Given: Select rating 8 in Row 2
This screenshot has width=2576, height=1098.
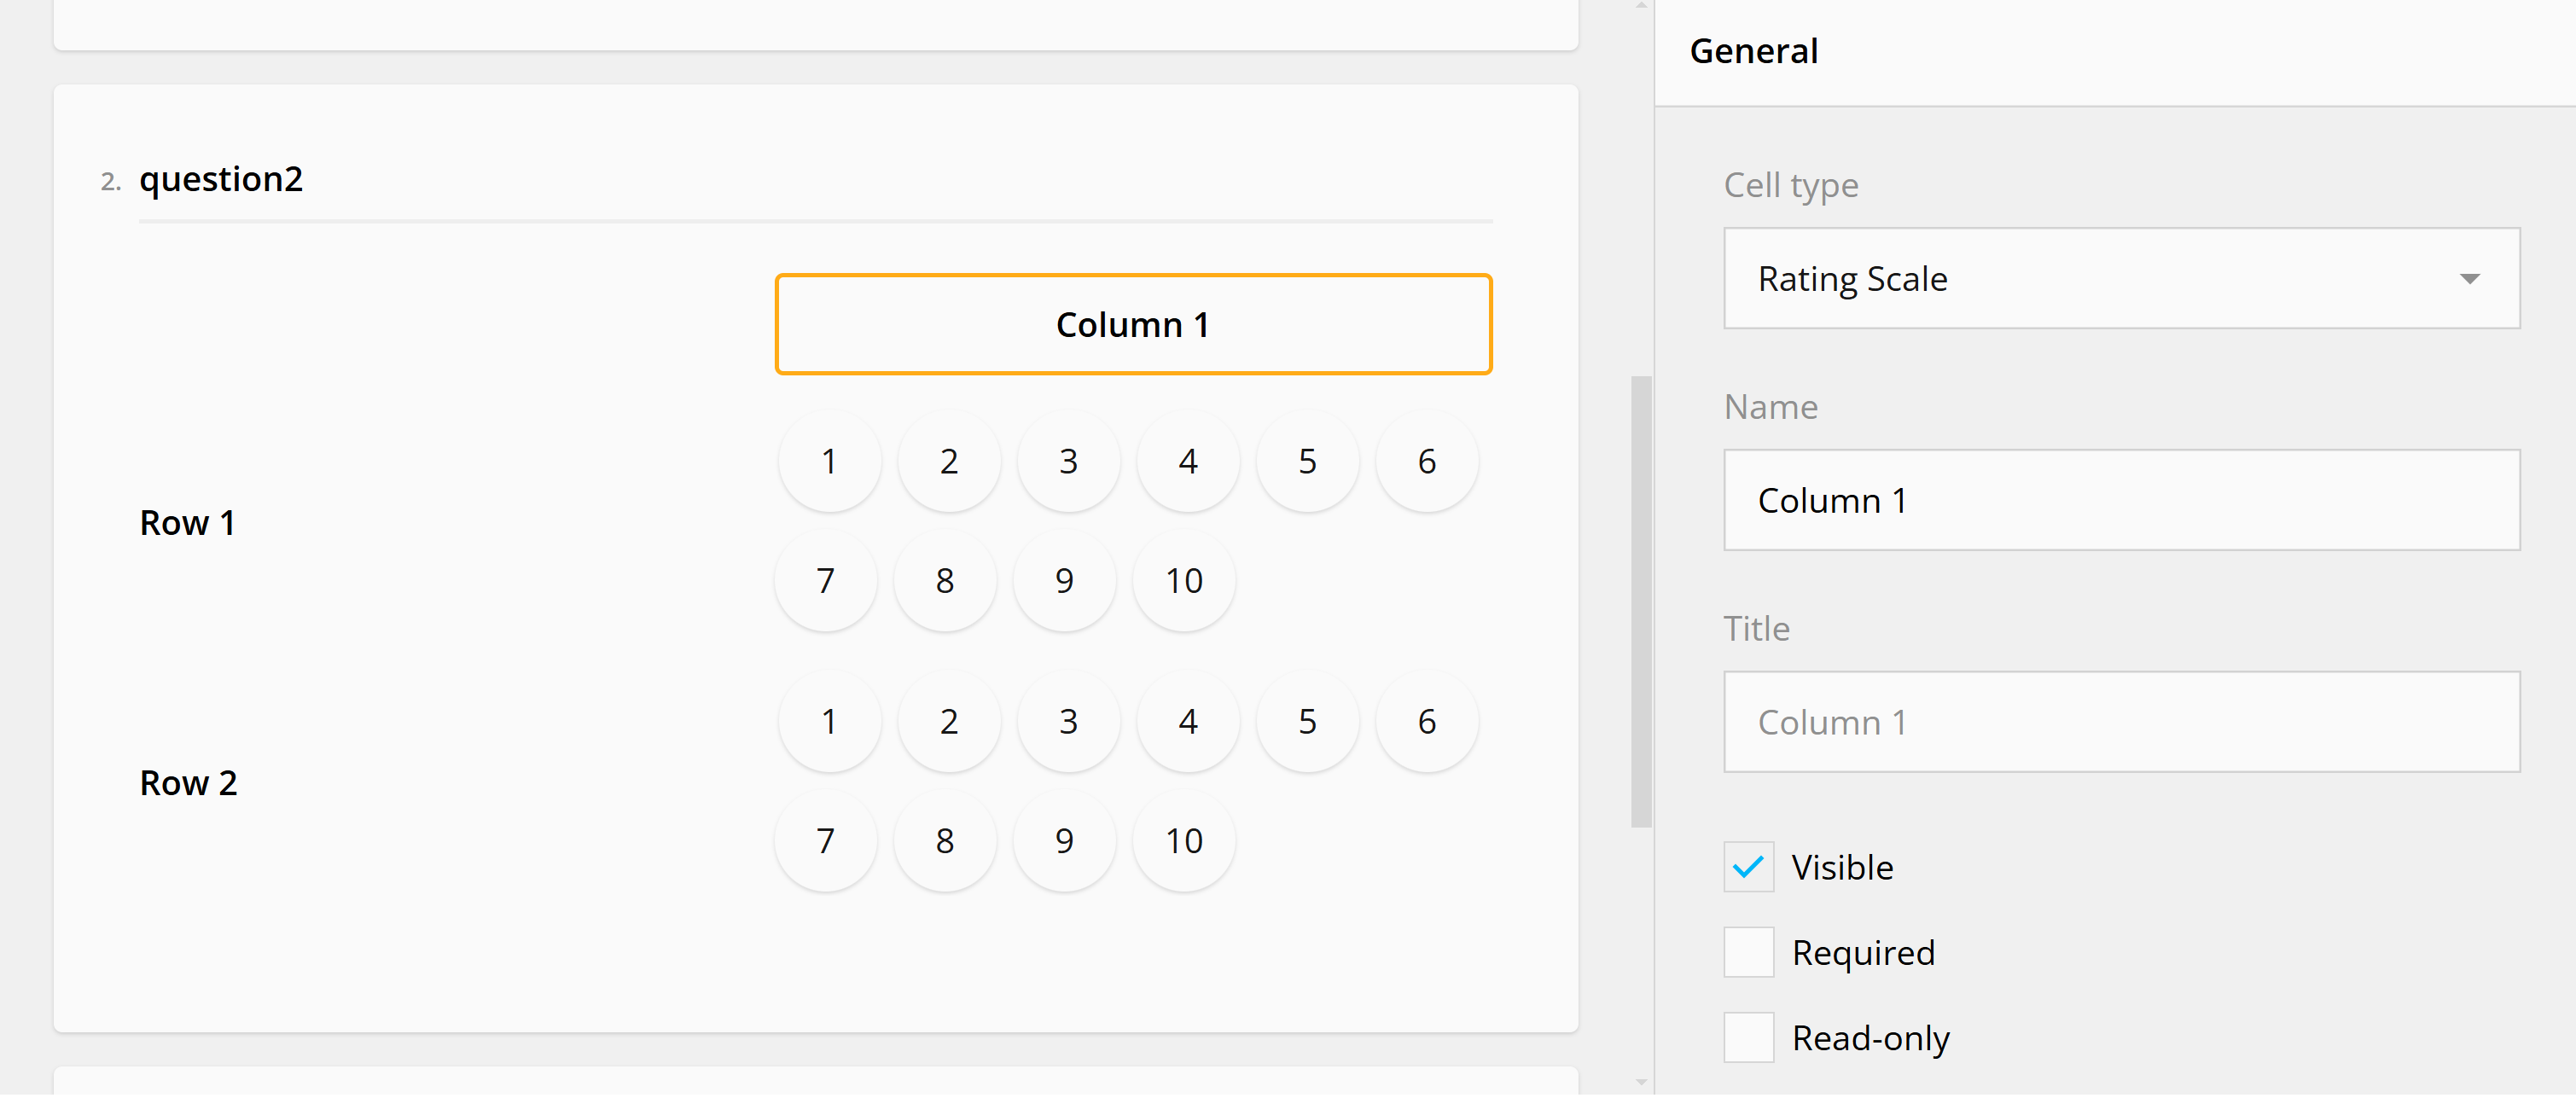Looking at the screenshot, I should (x=944, y=841).
